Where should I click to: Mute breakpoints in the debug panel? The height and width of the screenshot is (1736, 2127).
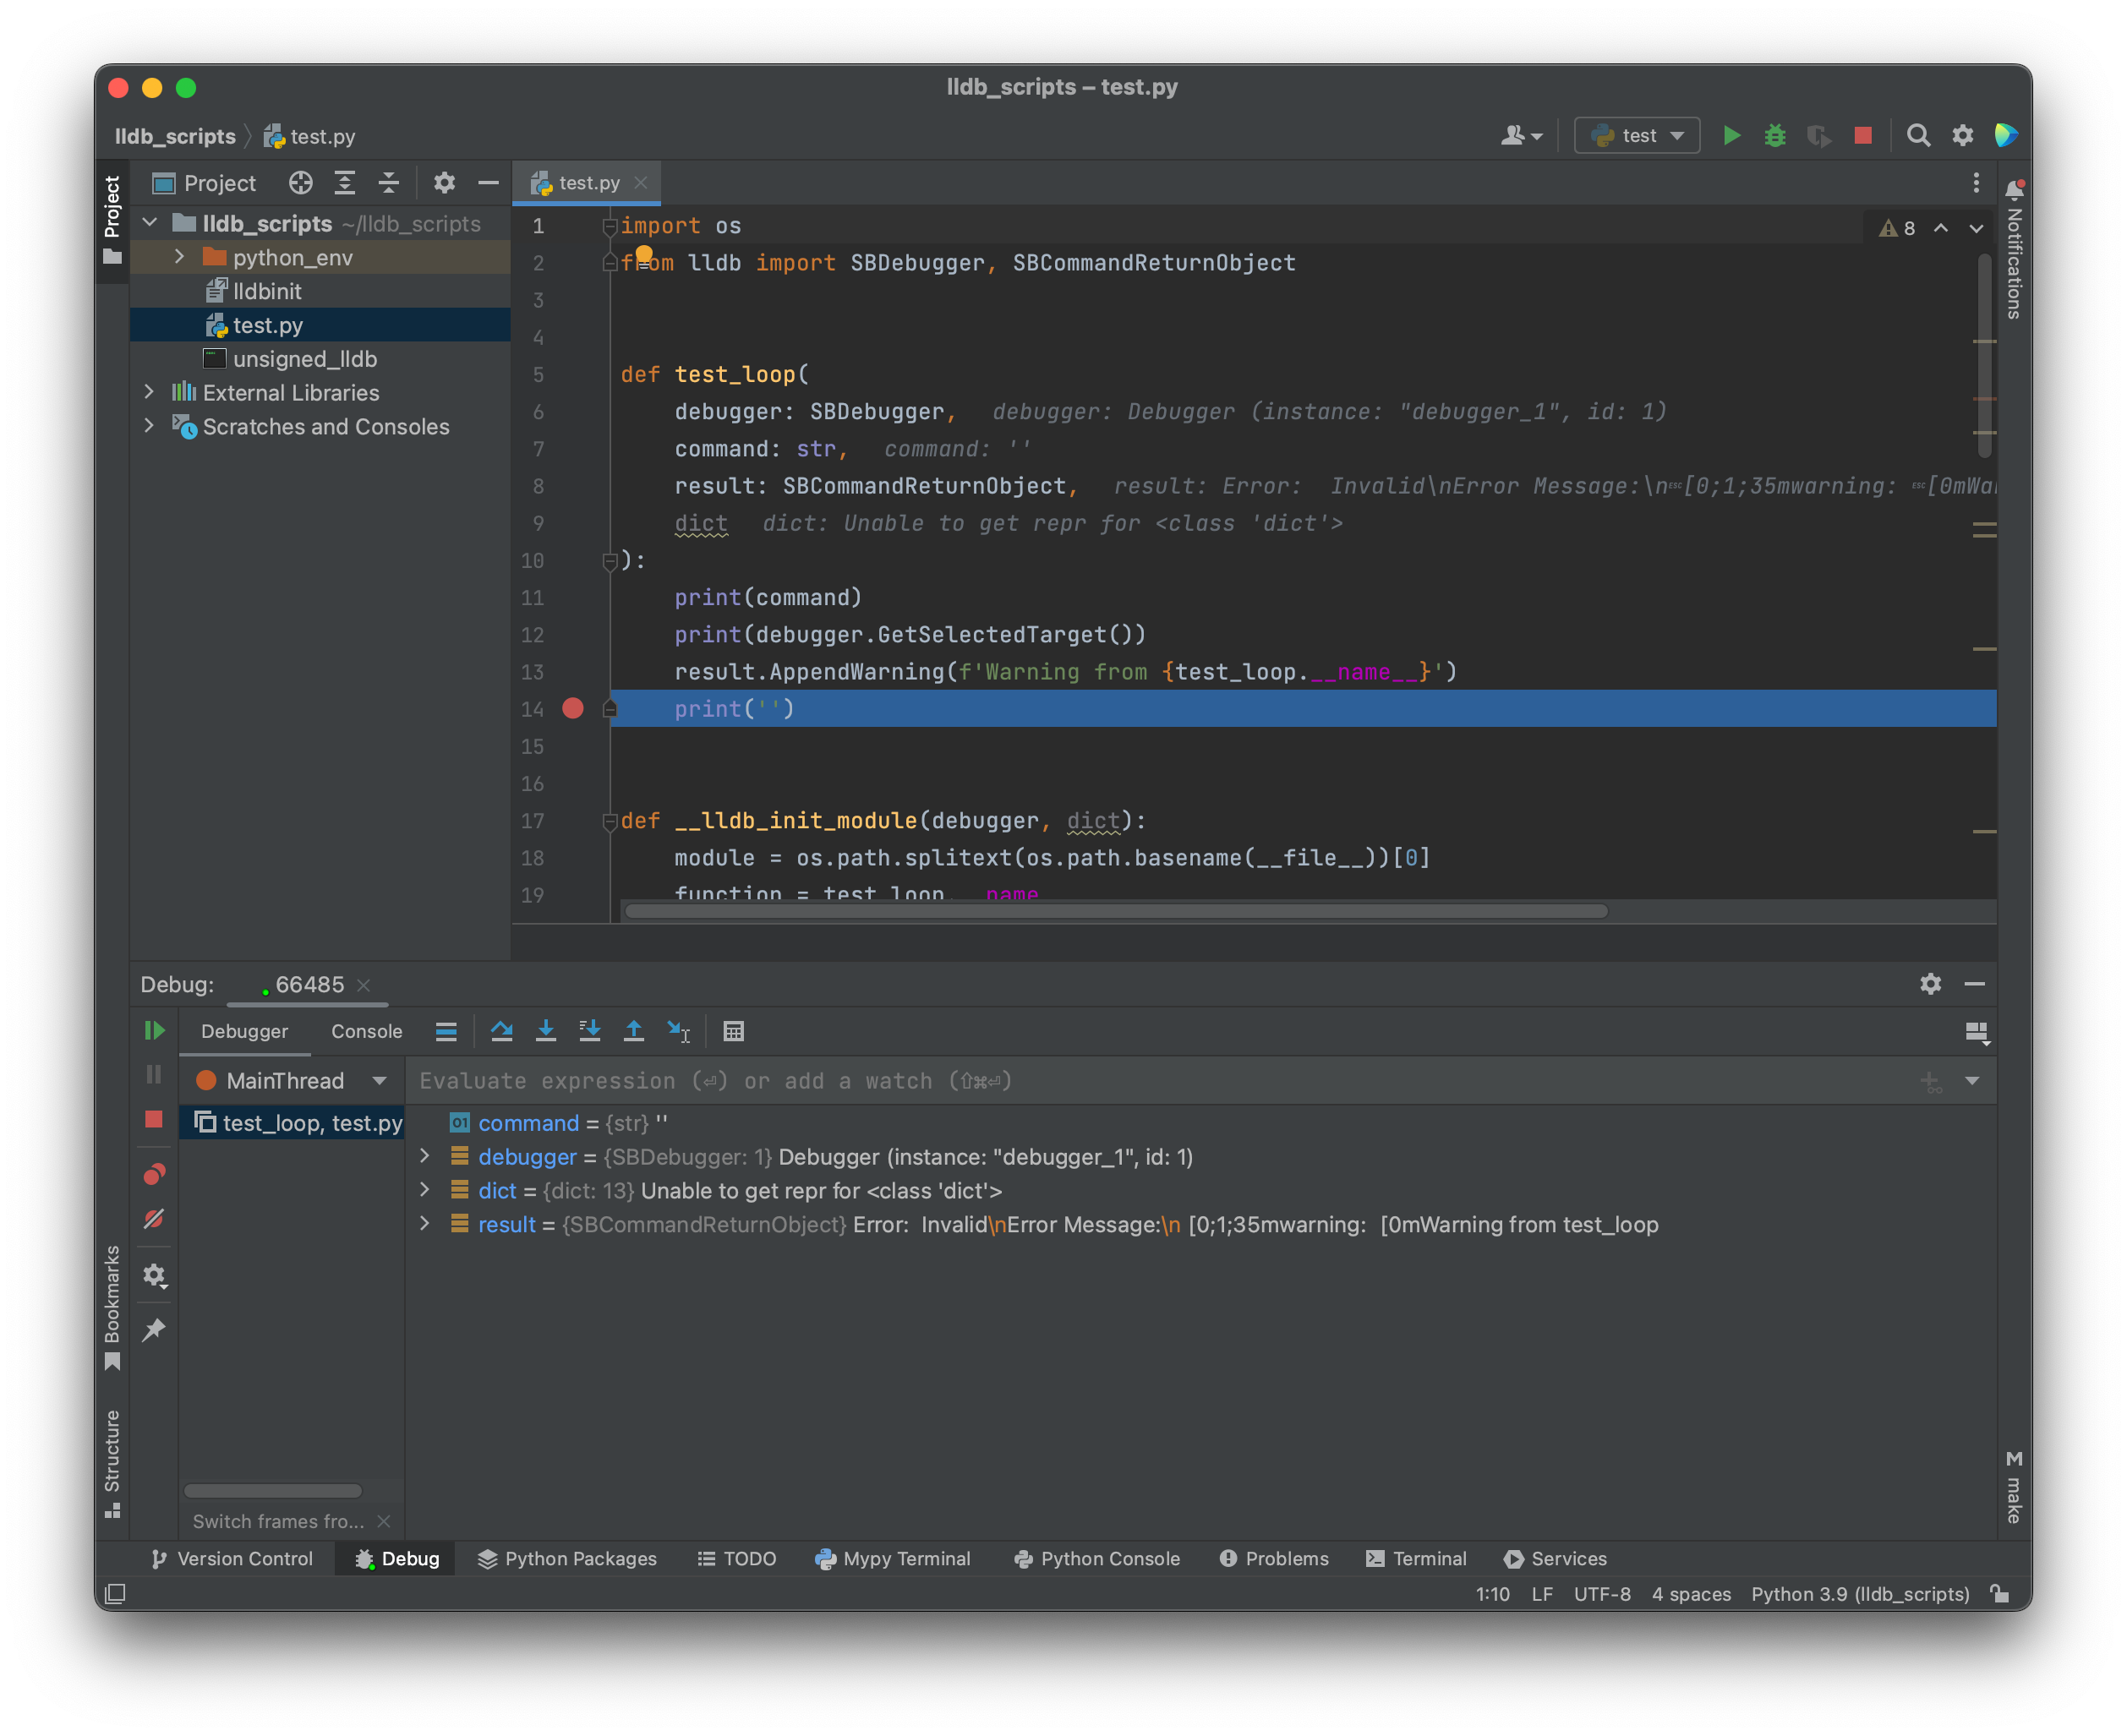click(x=155, y=1219)
